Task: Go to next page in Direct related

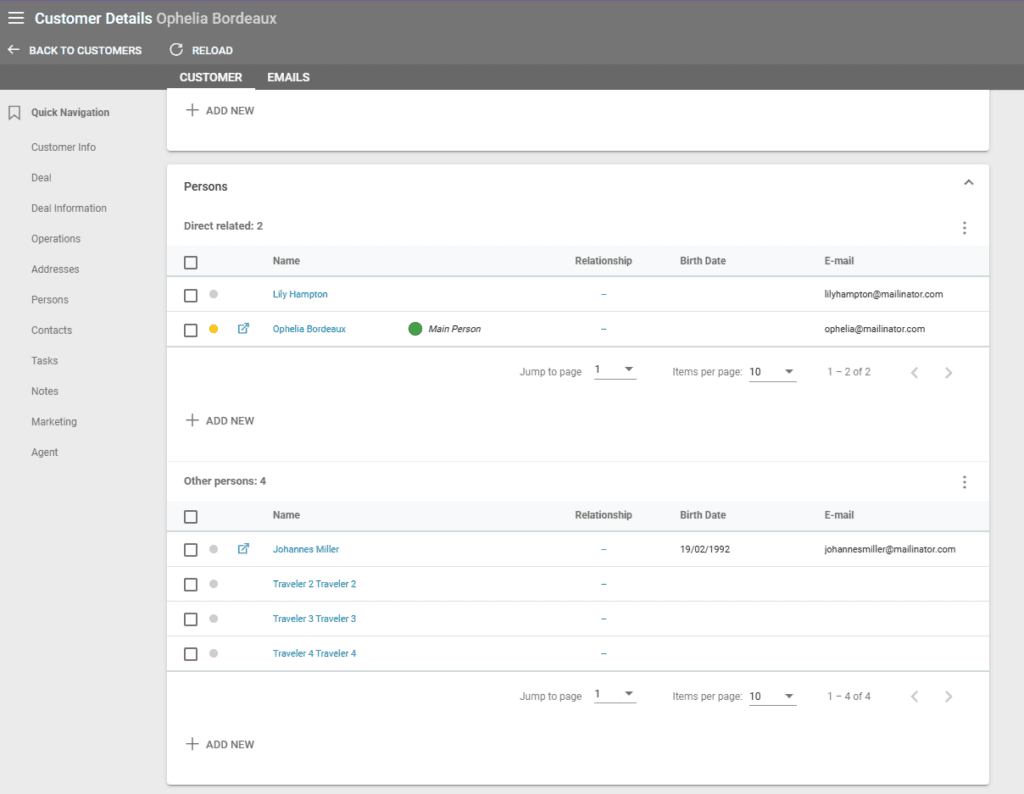Action: pos(948,373)
